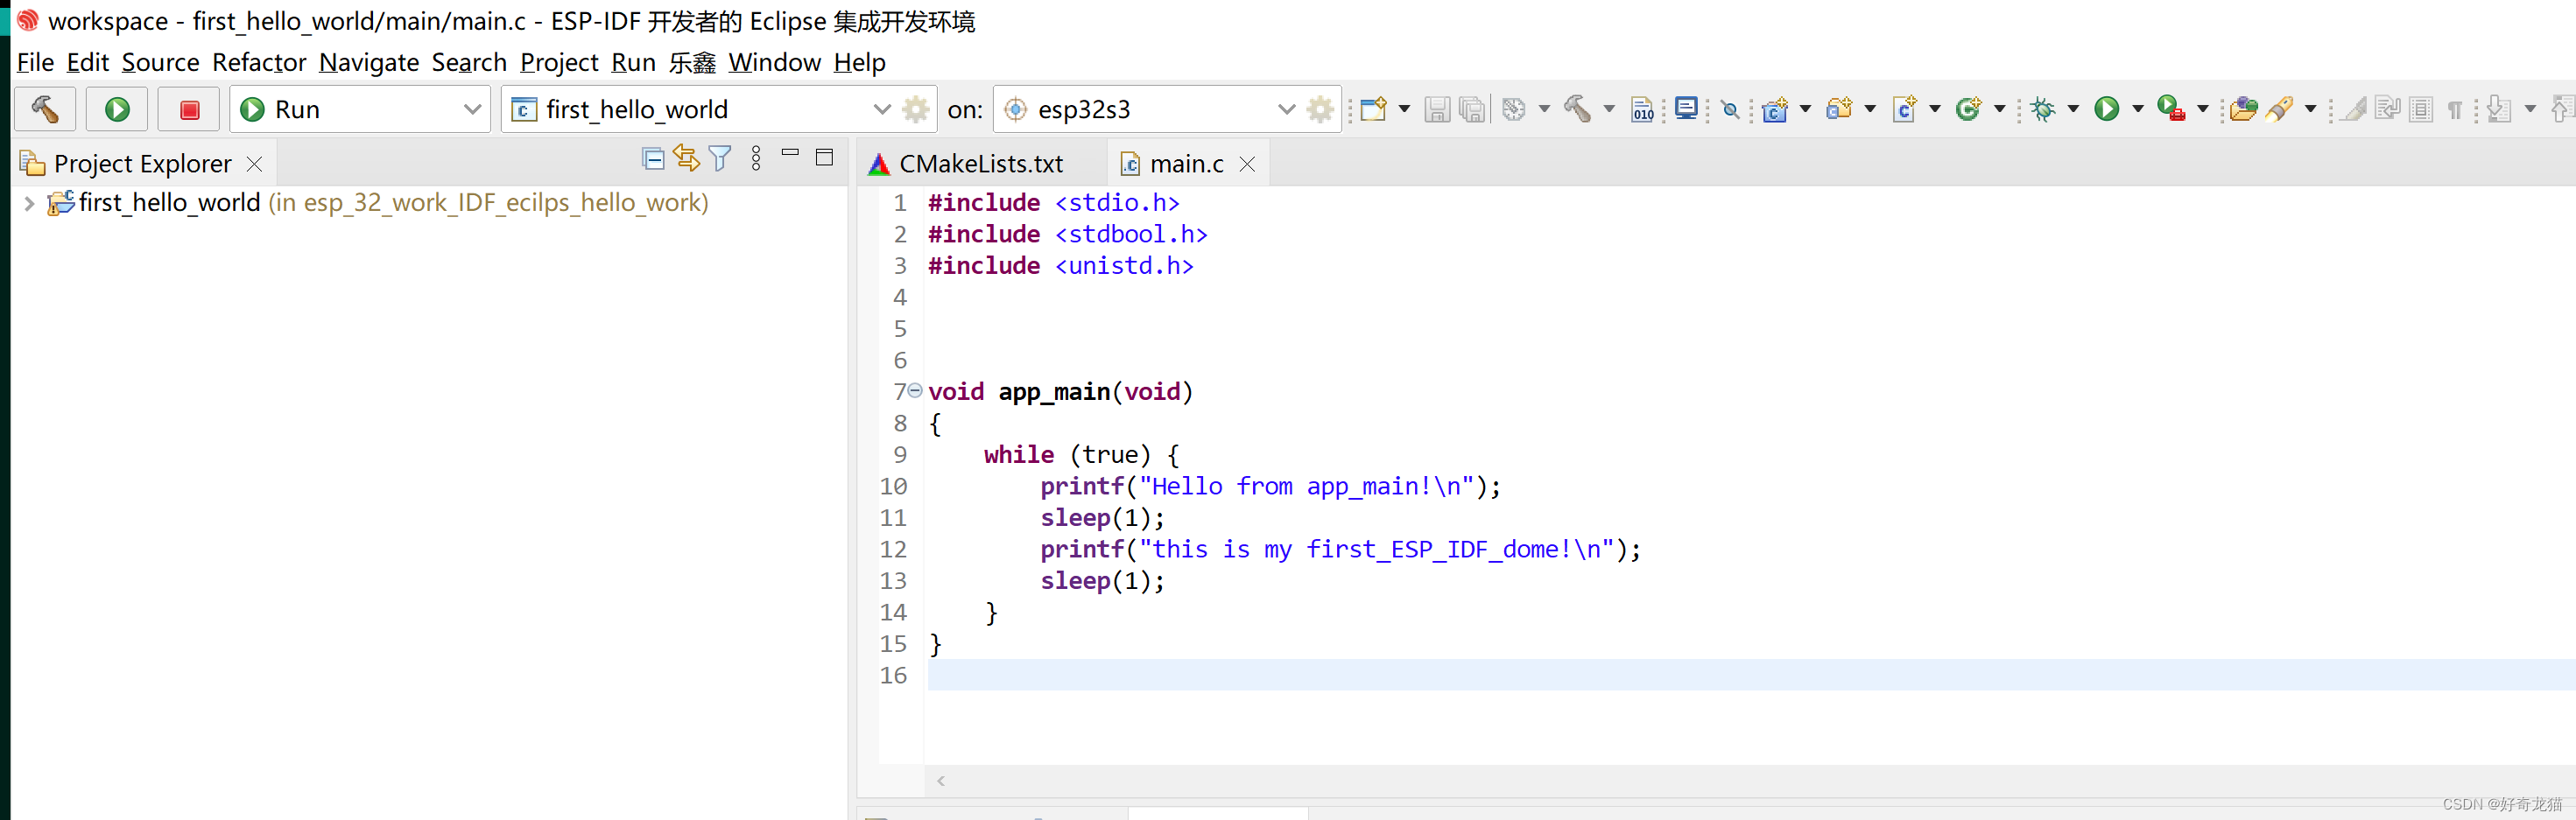Open the Source menu
Screen dimensions: 2576x820
tap(160, 62)
